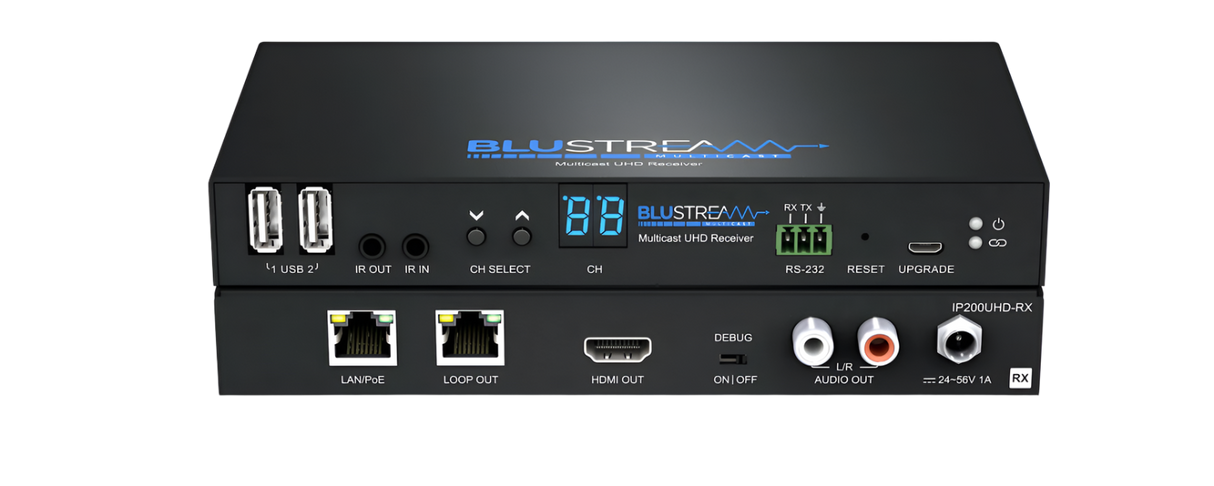1214x486 pixels.
Task: Click the Blustream logo on the front panel
Action: coord(702,214)
